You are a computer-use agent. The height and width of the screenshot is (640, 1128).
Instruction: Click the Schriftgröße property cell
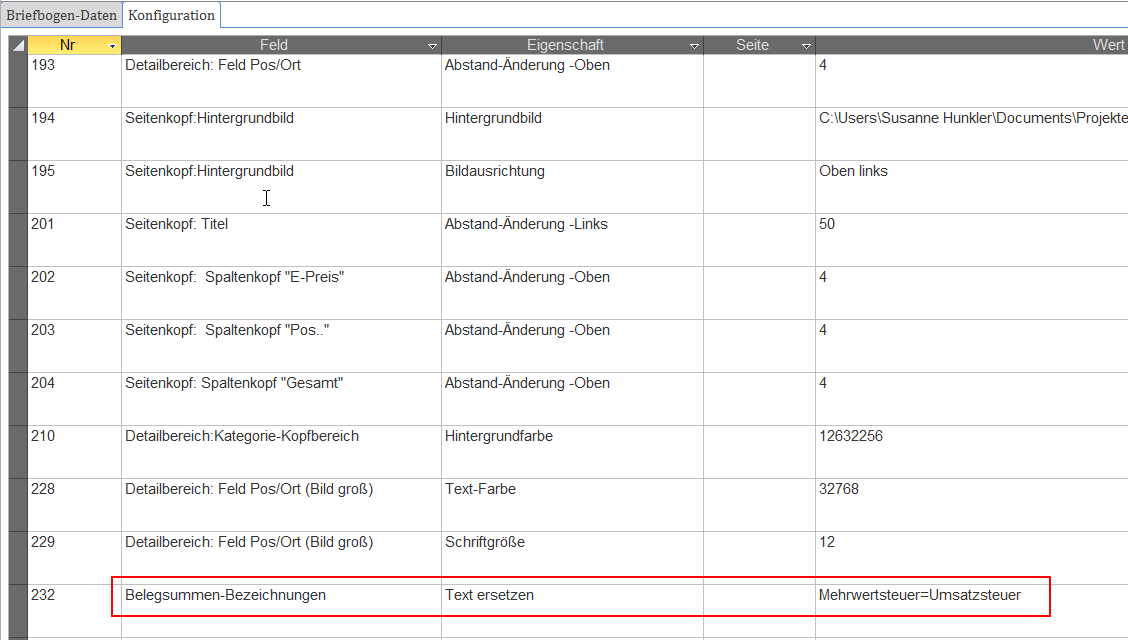tap(485, 542)
